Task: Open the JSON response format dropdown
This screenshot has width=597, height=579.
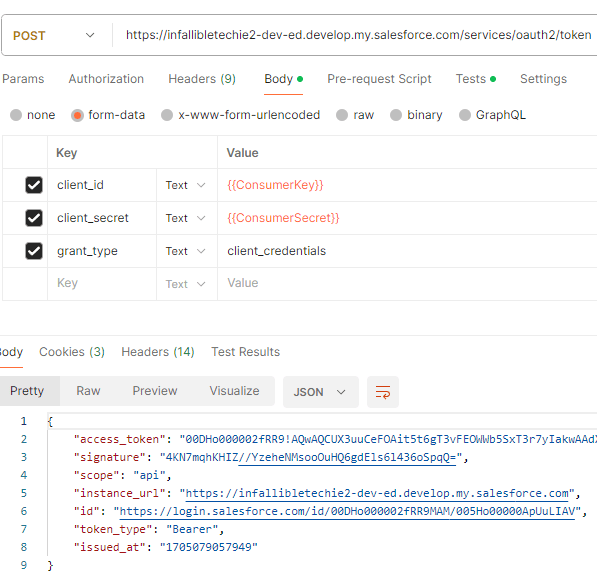Action: pos(321,392)
